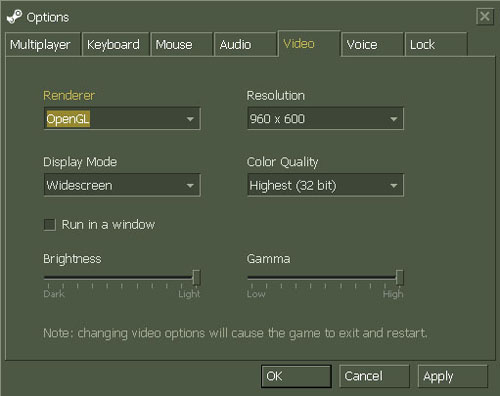Viewport: 500px width, 396px height.
Task: Switch to the Lock tab
Action: pyautogui.click(x=436, y=44)
